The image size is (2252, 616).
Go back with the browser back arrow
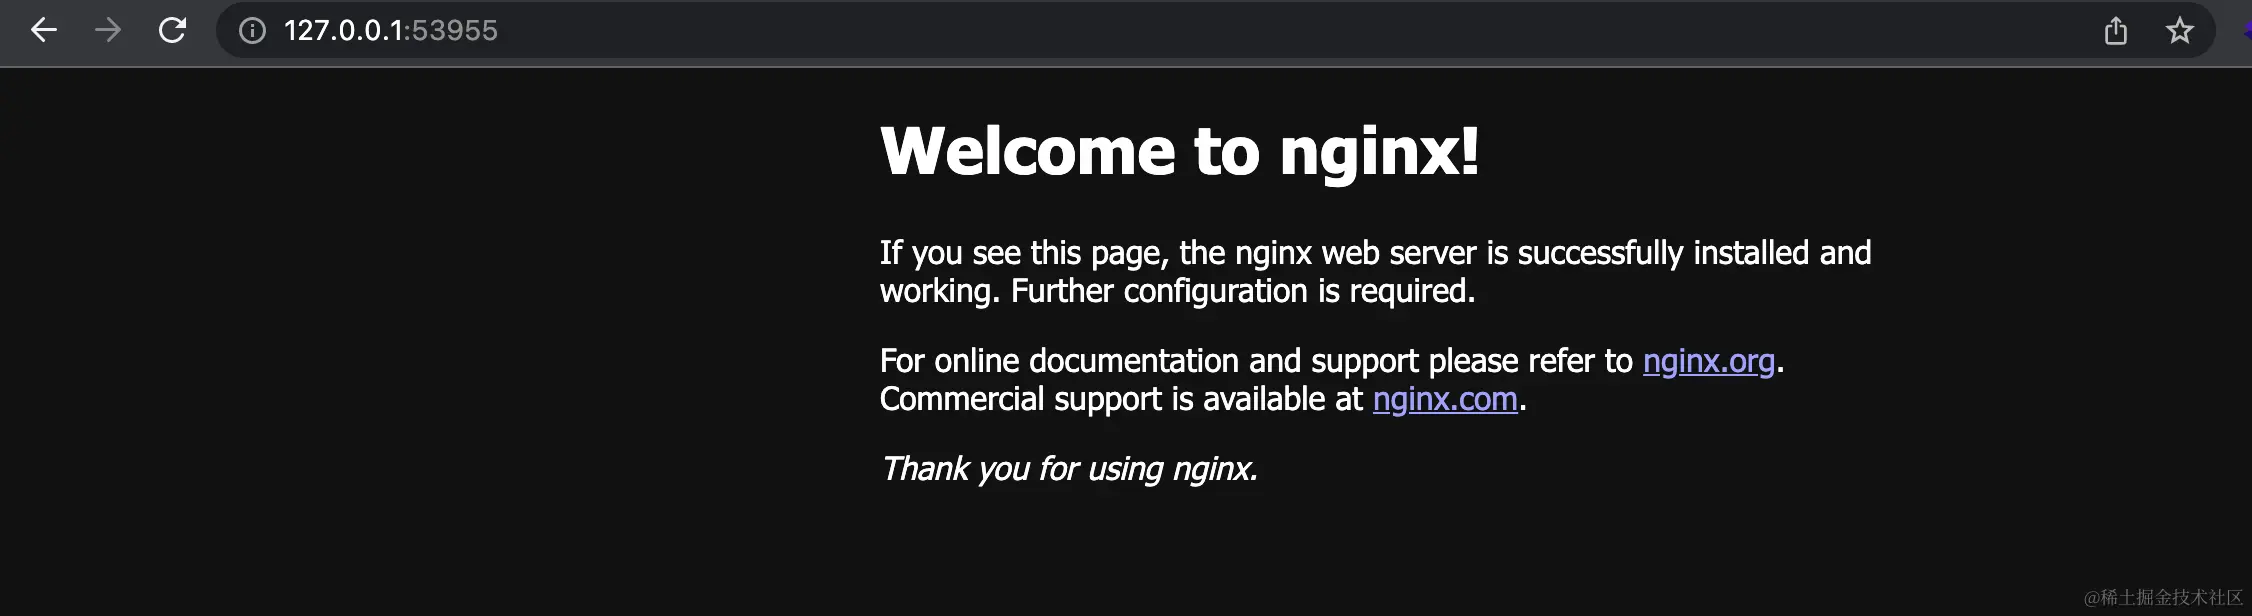(x=44, y=31)
